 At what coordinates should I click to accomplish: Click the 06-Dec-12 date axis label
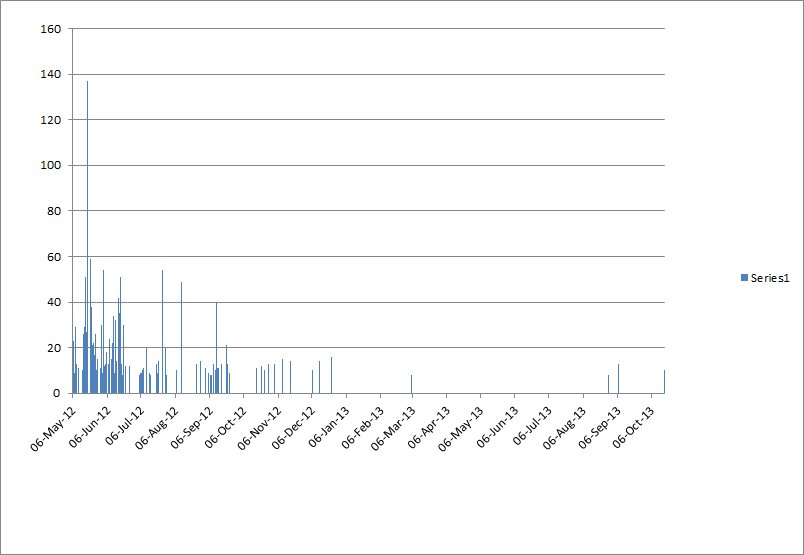click(293, 427)
